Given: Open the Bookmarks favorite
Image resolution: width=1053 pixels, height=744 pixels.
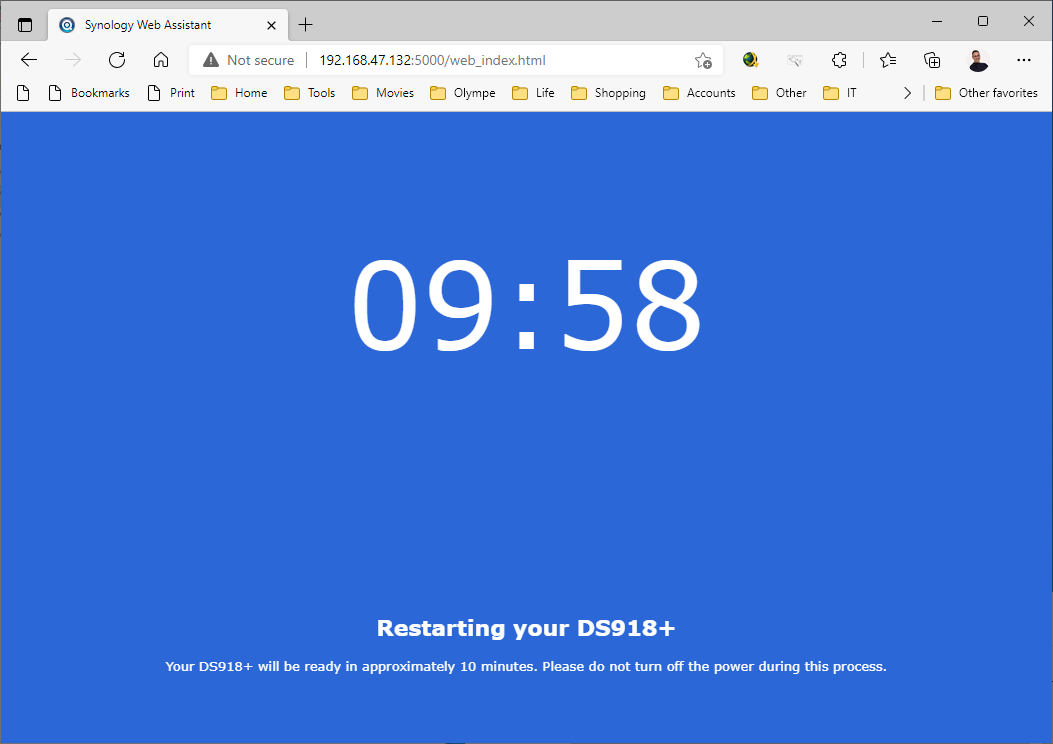Looking at the screenshot, I should pos(89,93).
